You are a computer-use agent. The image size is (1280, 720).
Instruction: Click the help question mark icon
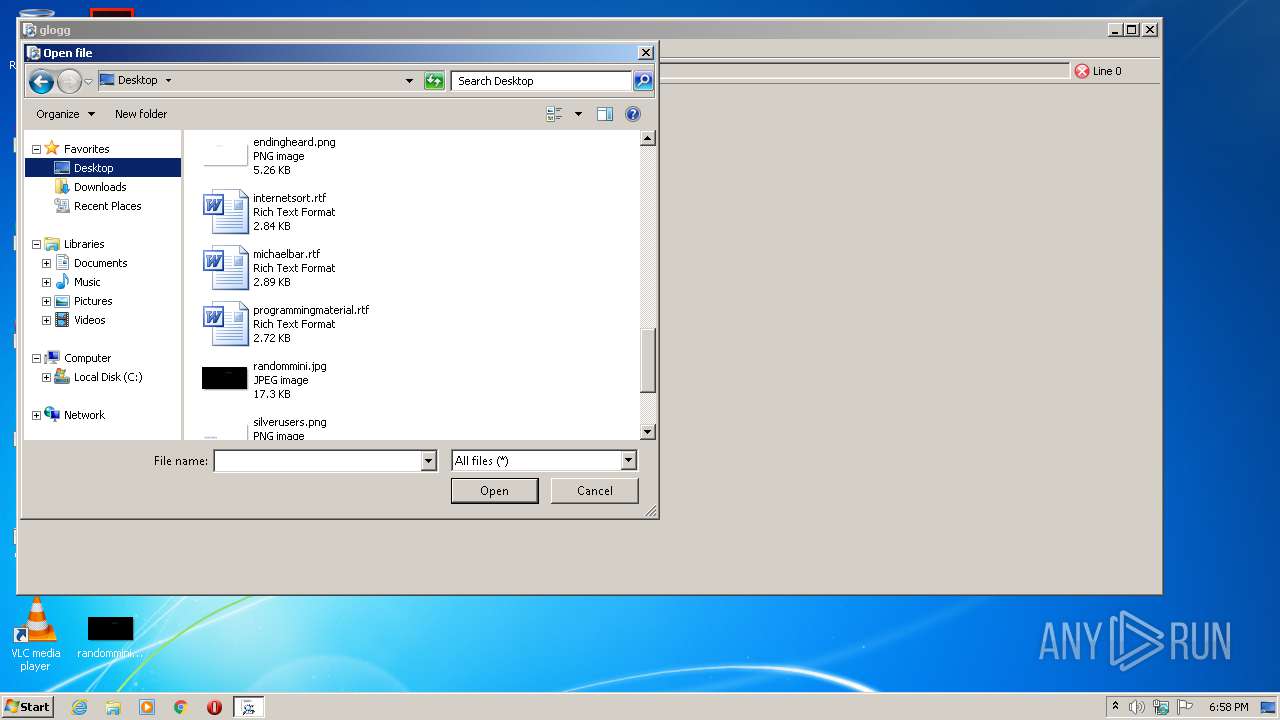pyautogui.click(x=633, y=114)
